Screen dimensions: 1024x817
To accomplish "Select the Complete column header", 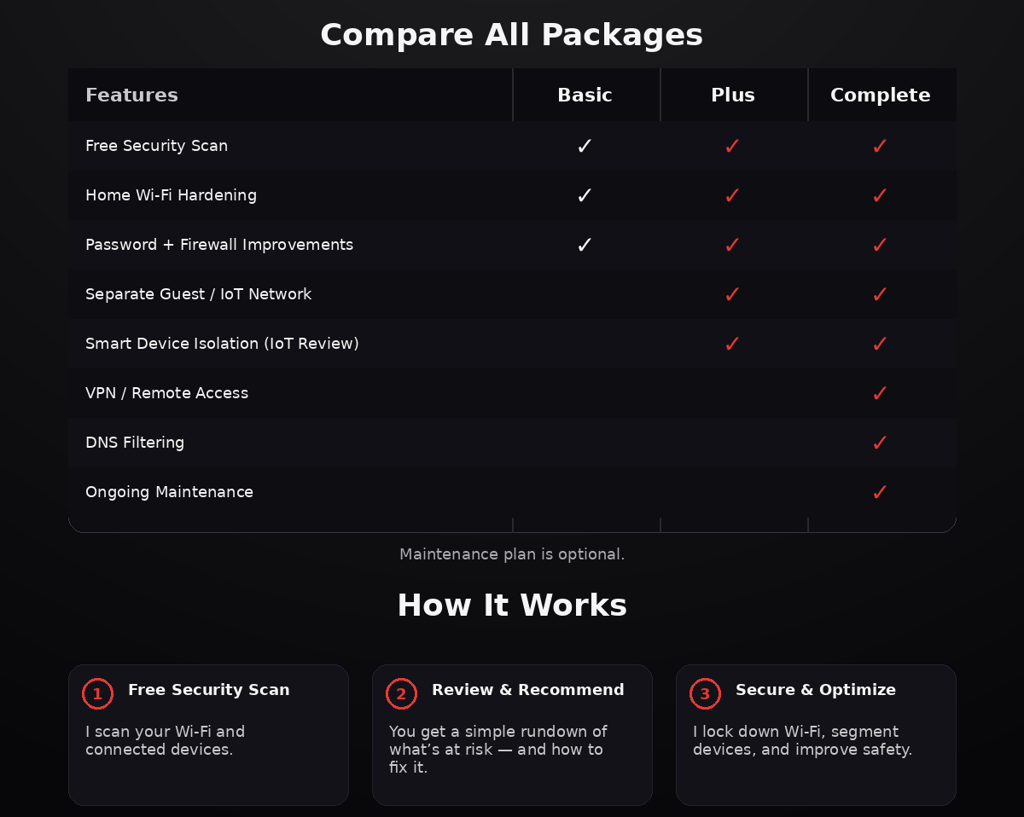I will click(880, 95).
